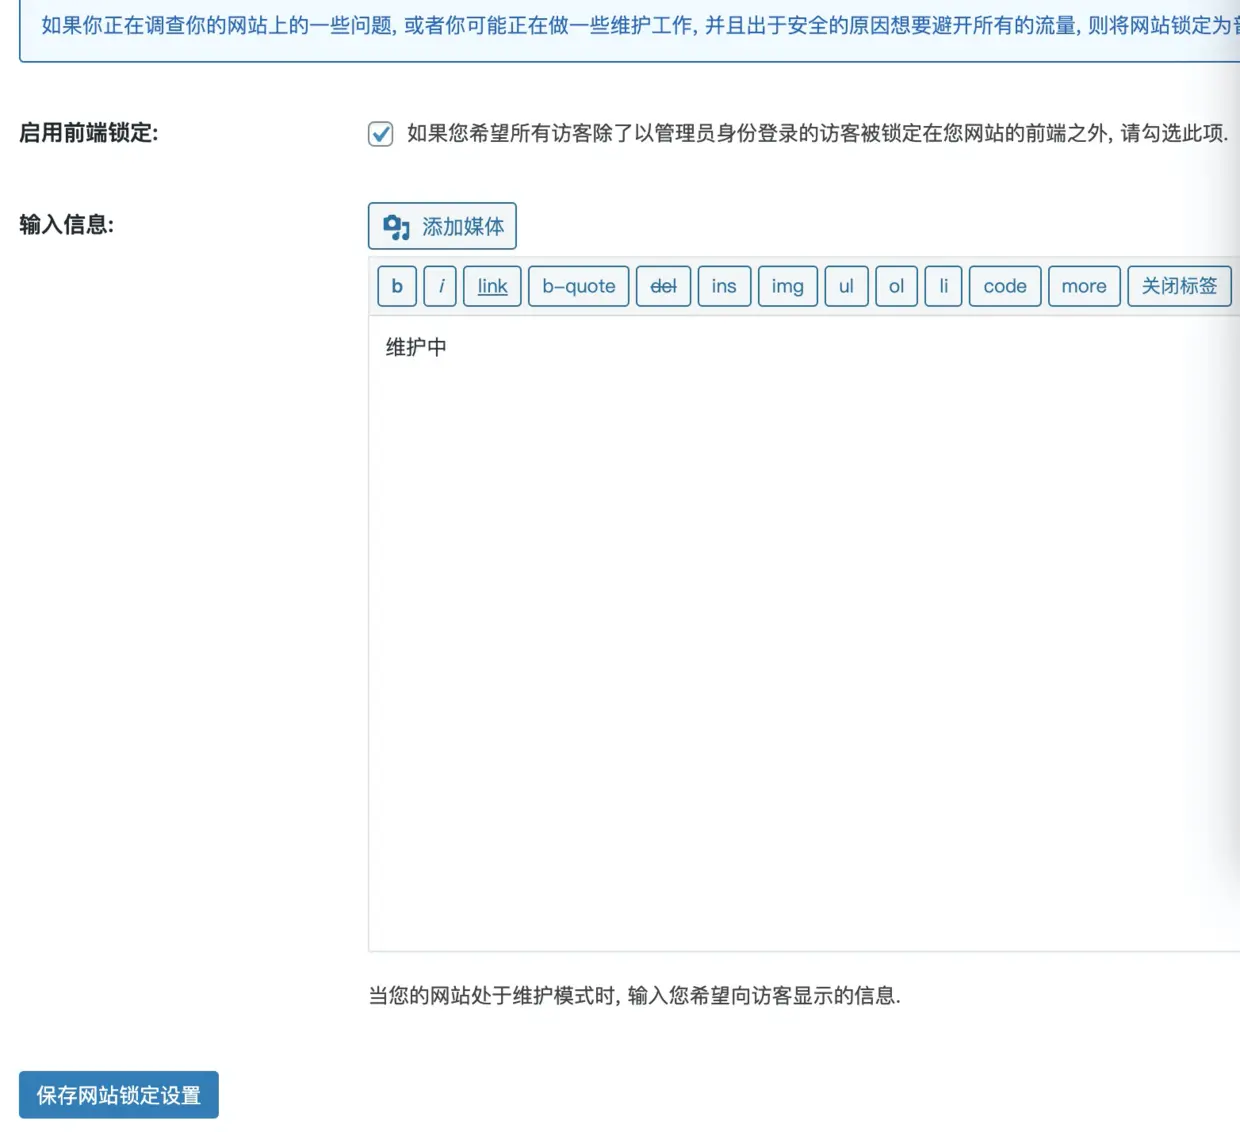Click the hint text below the editor
Viewport: 1240px width, 1132px height.
pos(635,996)
